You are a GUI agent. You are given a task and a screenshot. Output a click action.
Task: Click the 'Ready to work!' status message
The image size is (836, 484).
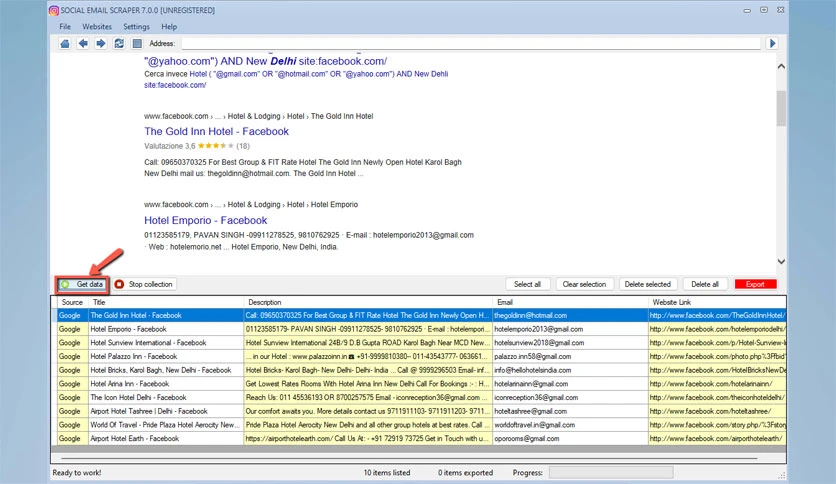(77, 473)
